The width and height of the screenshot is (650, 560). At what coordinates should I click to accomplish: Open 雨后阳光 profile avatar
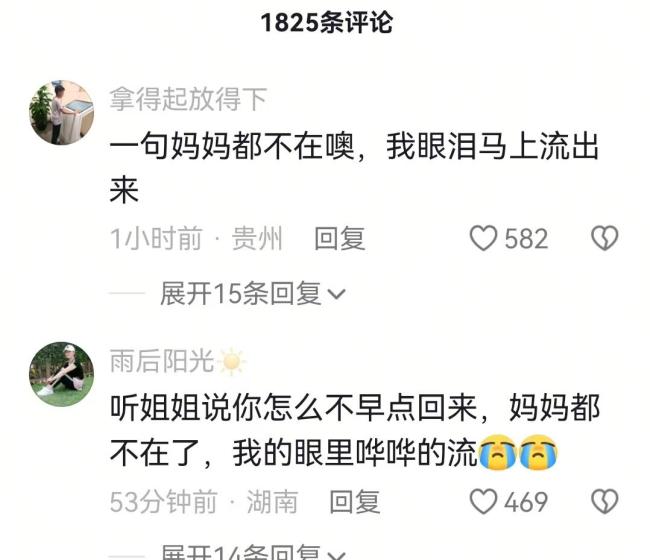[61, 374]
